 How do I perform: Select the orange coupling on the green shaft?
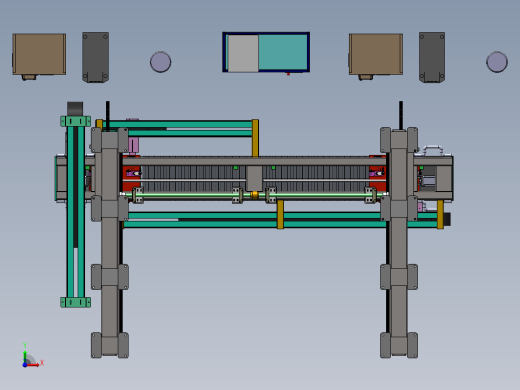point(254,195)
